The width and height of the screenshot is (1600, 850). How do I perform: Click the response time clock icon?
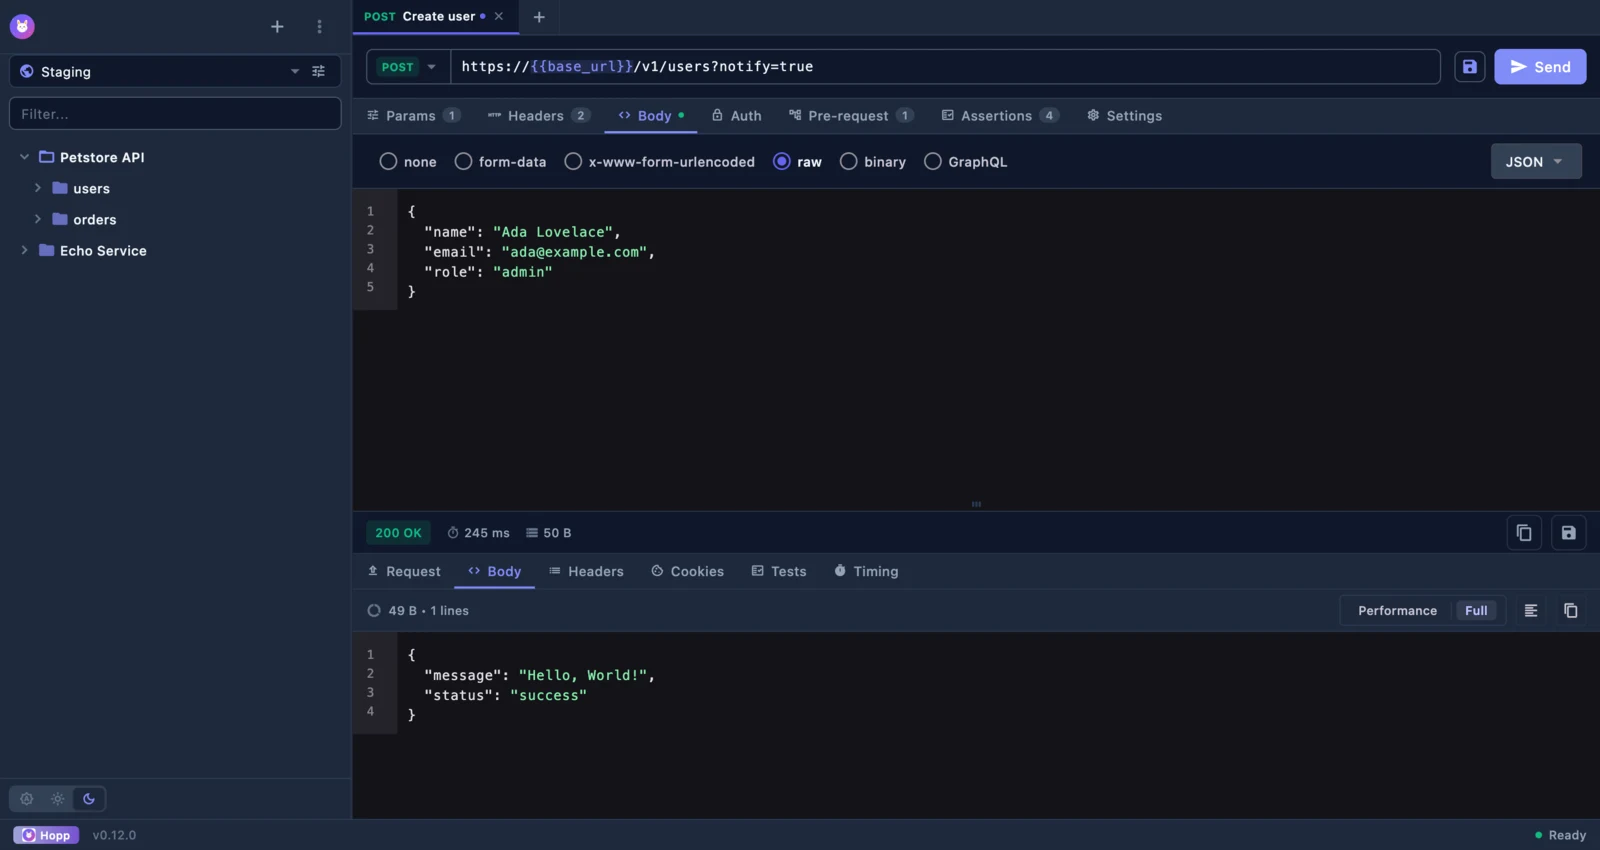[453, 533]
